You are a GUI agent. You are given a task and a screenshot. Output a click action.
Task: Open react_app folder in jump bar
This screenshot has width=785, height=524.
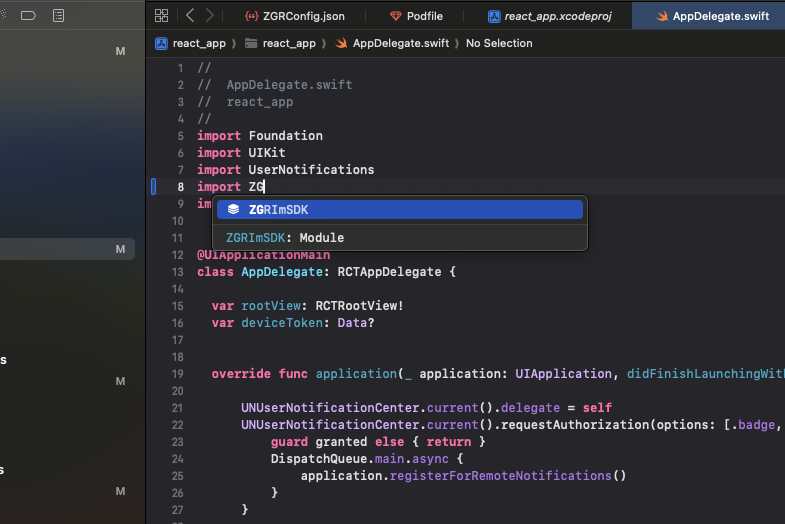click(289, 44)
